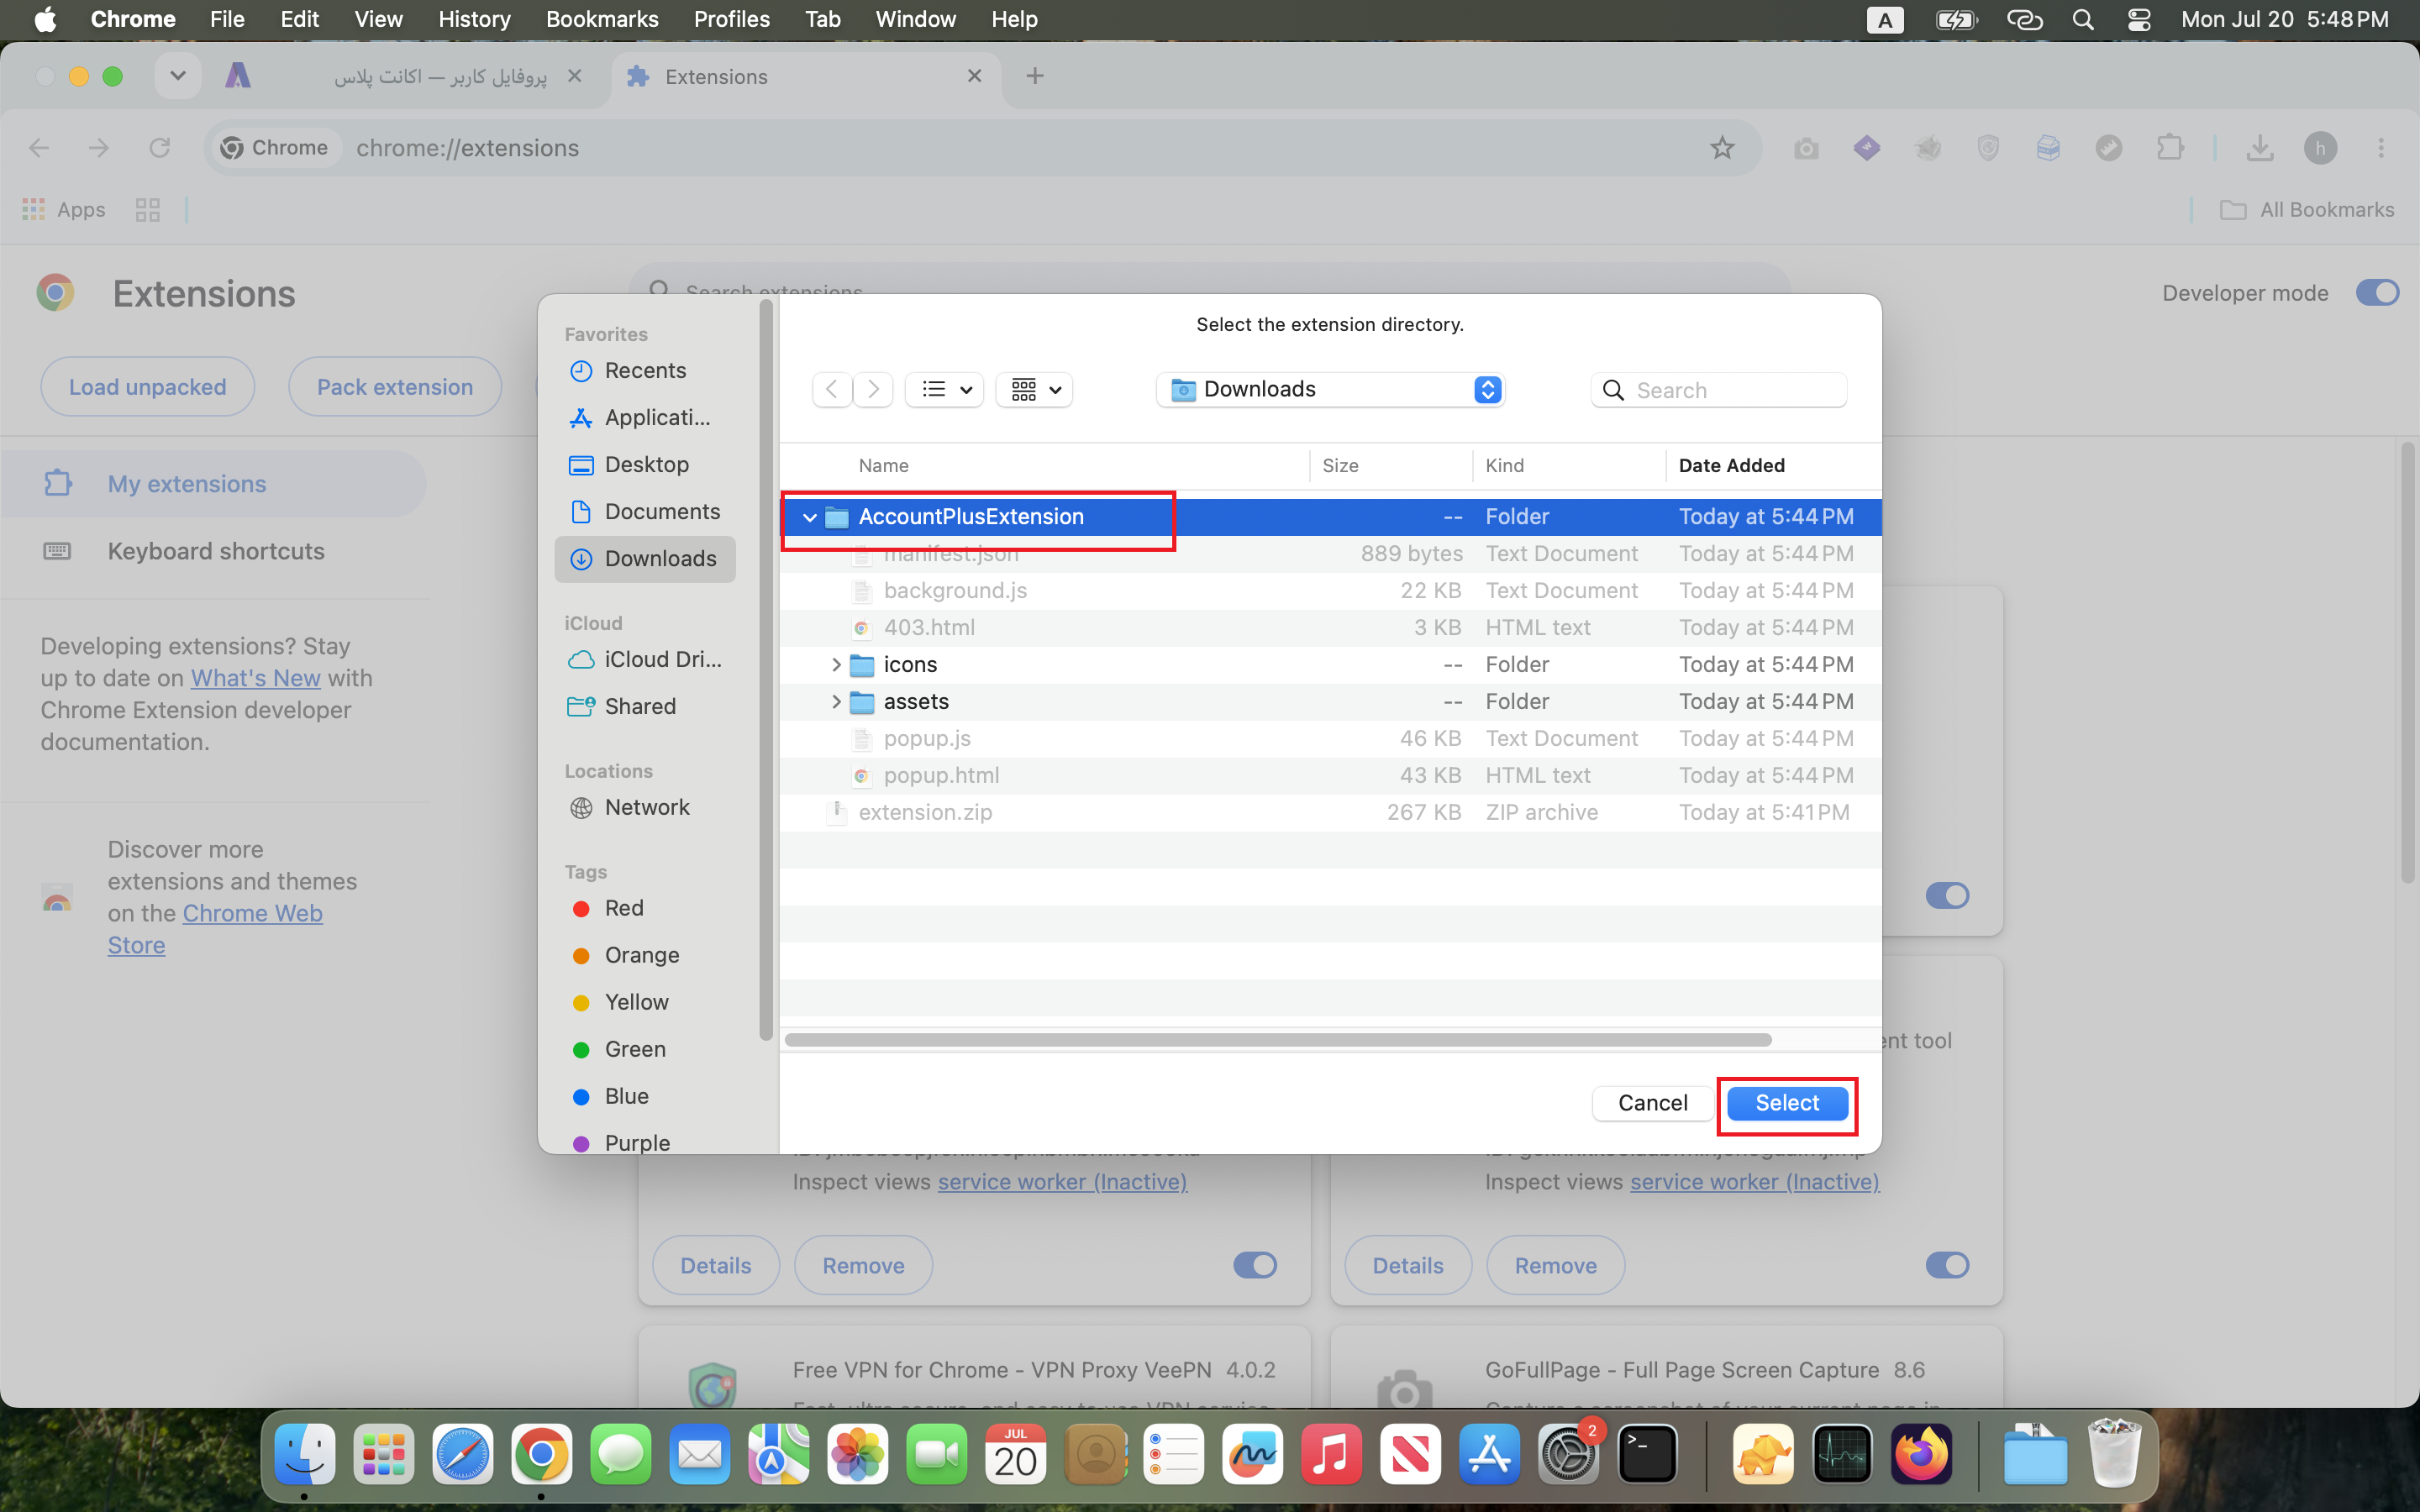This screenshot has width=2420, height=1512.
Task: Select Desktop in the sidebar
Action: tap(646, 465)
